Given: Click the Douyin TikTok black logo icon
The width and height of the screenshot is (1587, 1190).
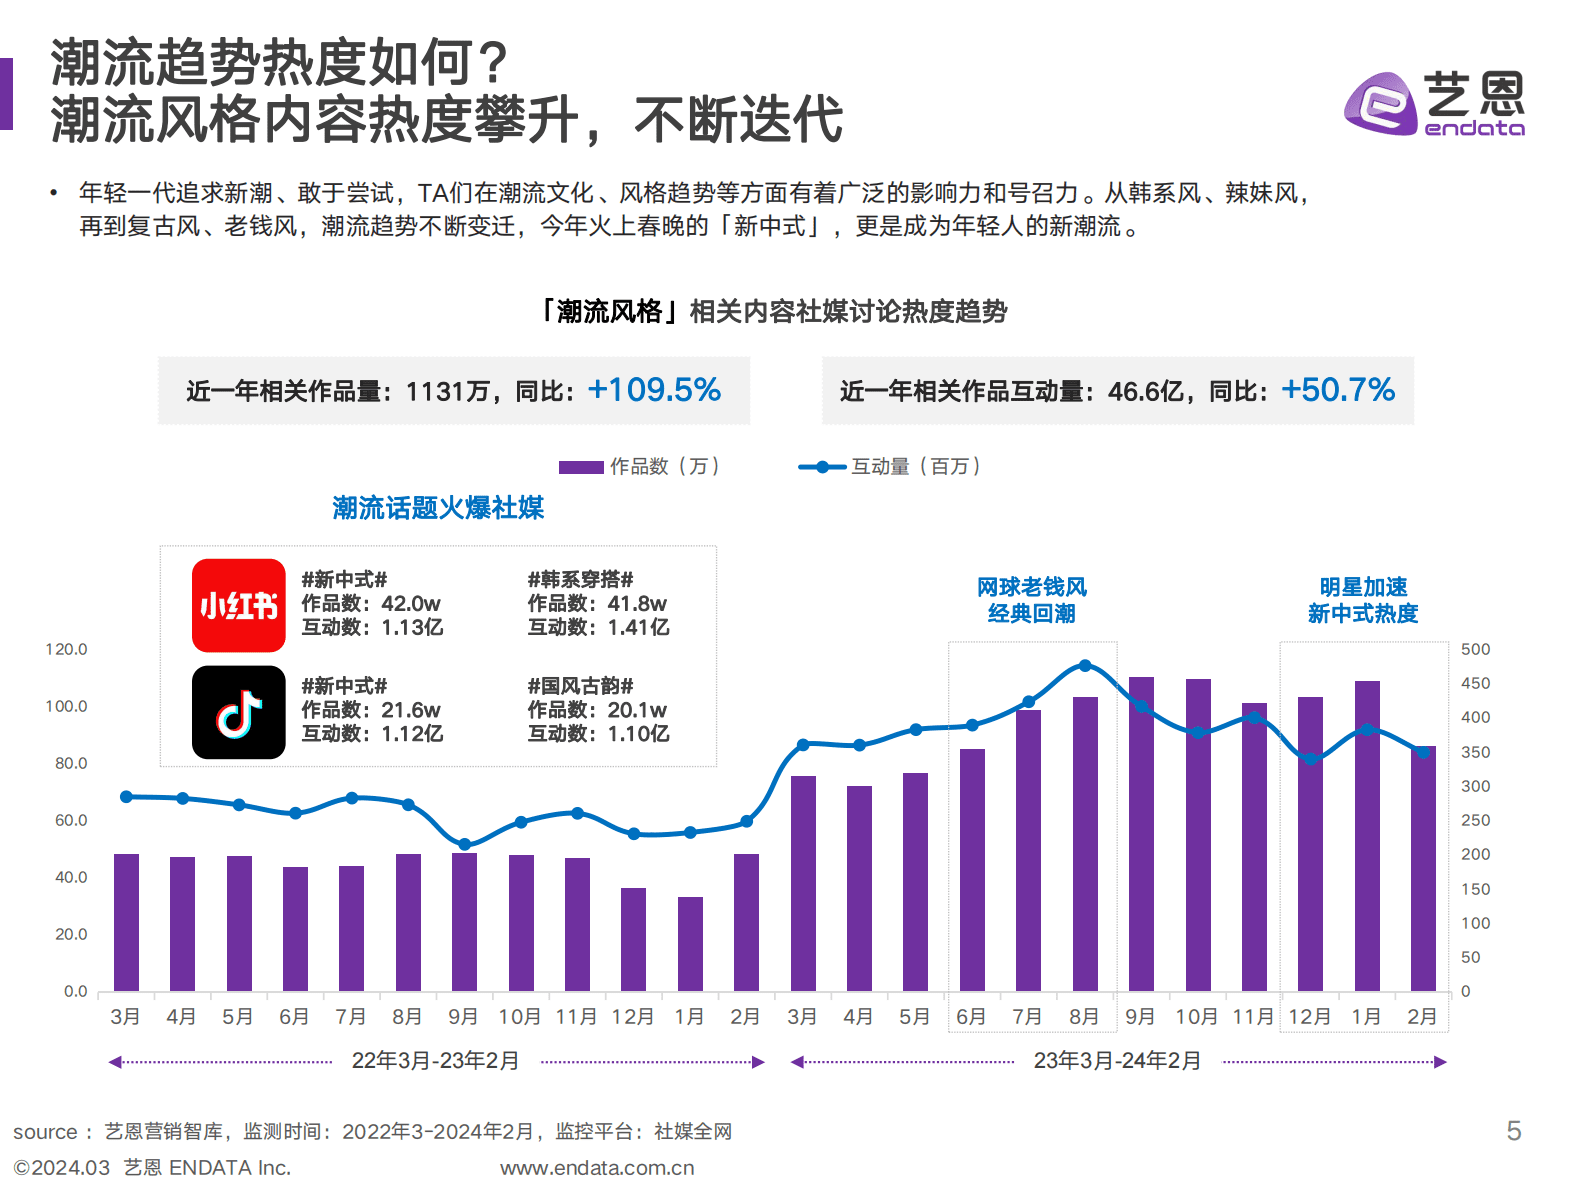Looking at the screenshot, I should tap(239, 712).
